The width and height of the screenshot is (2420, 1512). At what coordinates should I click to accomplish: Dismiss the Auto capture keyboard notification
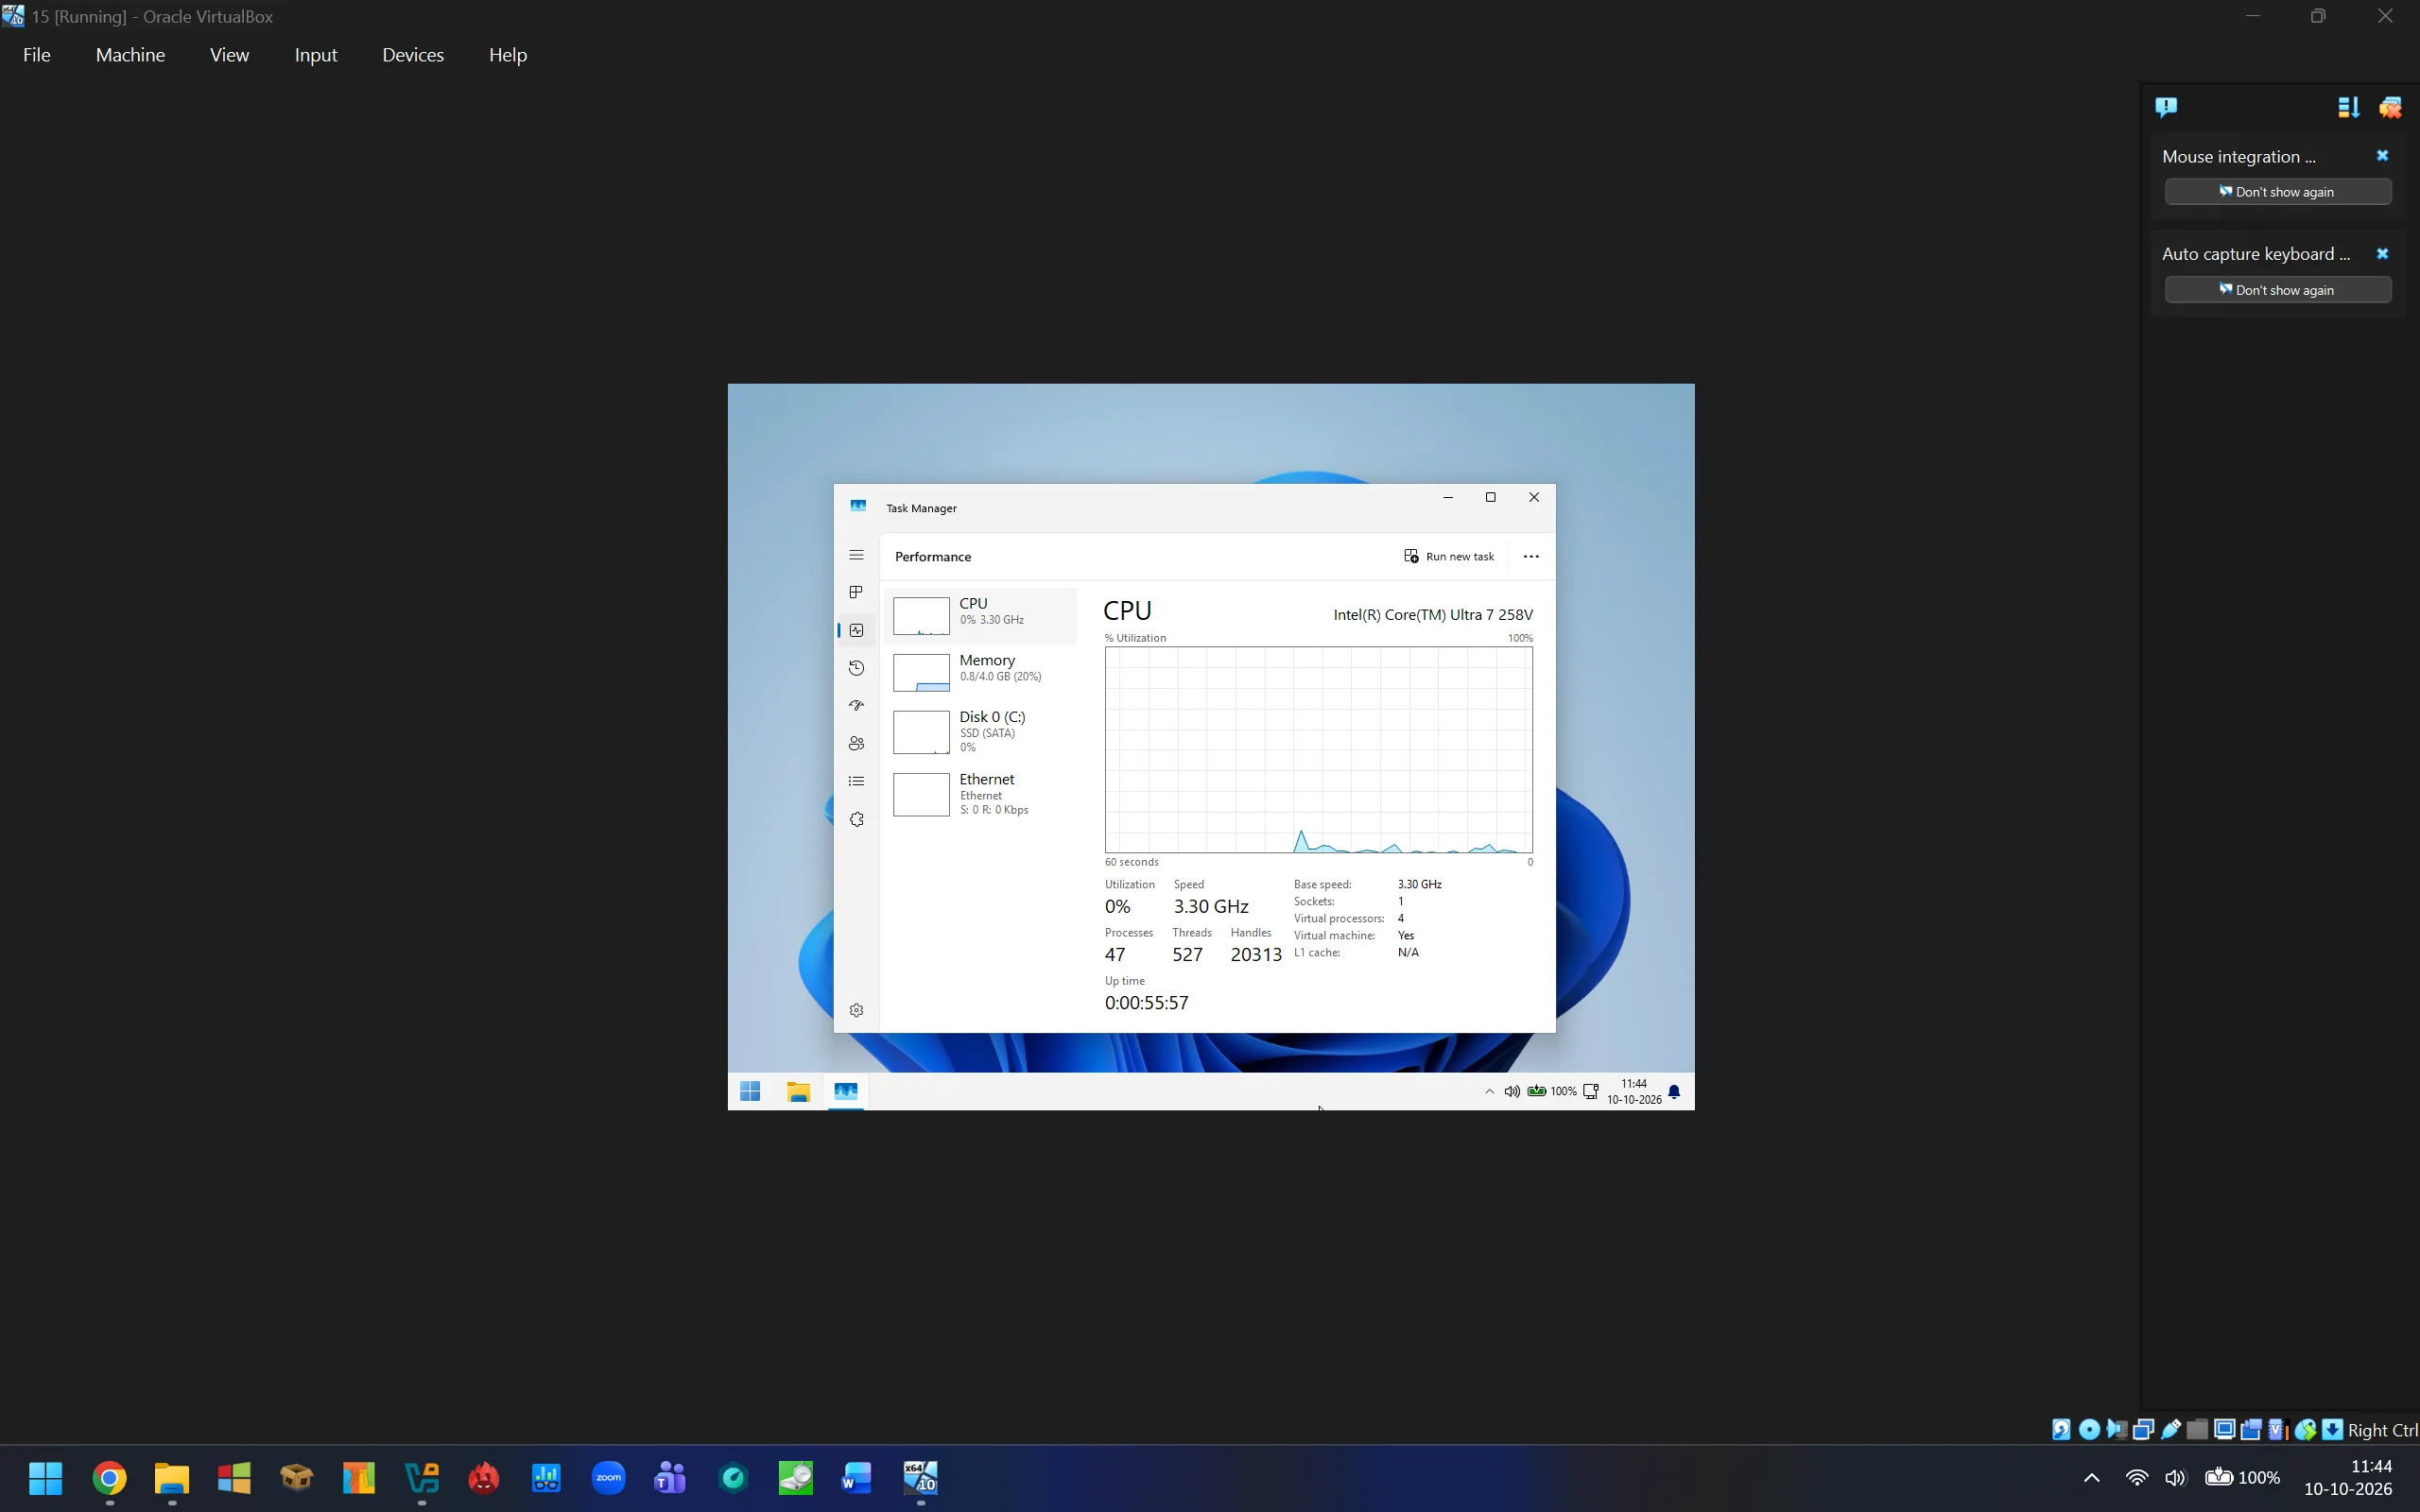click(x=2382, y=254)
